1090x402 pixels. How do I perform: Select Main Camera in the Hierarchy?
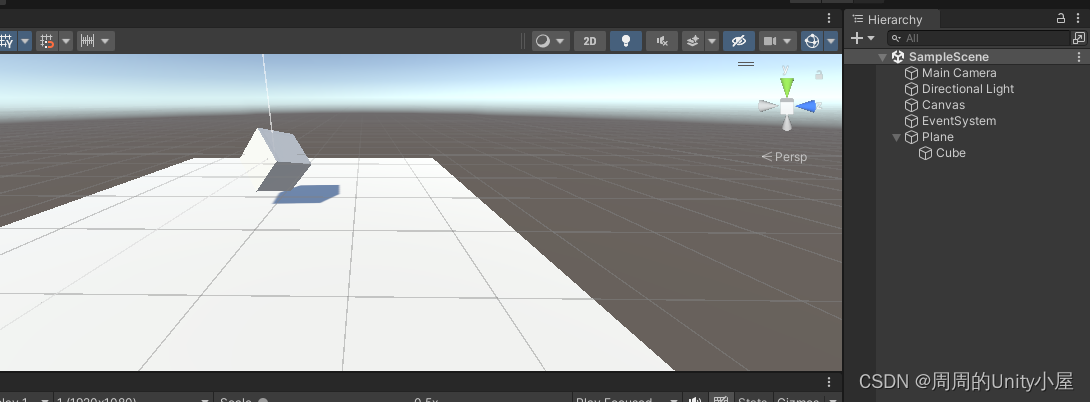pyautogui.click(x=958, y=73)
